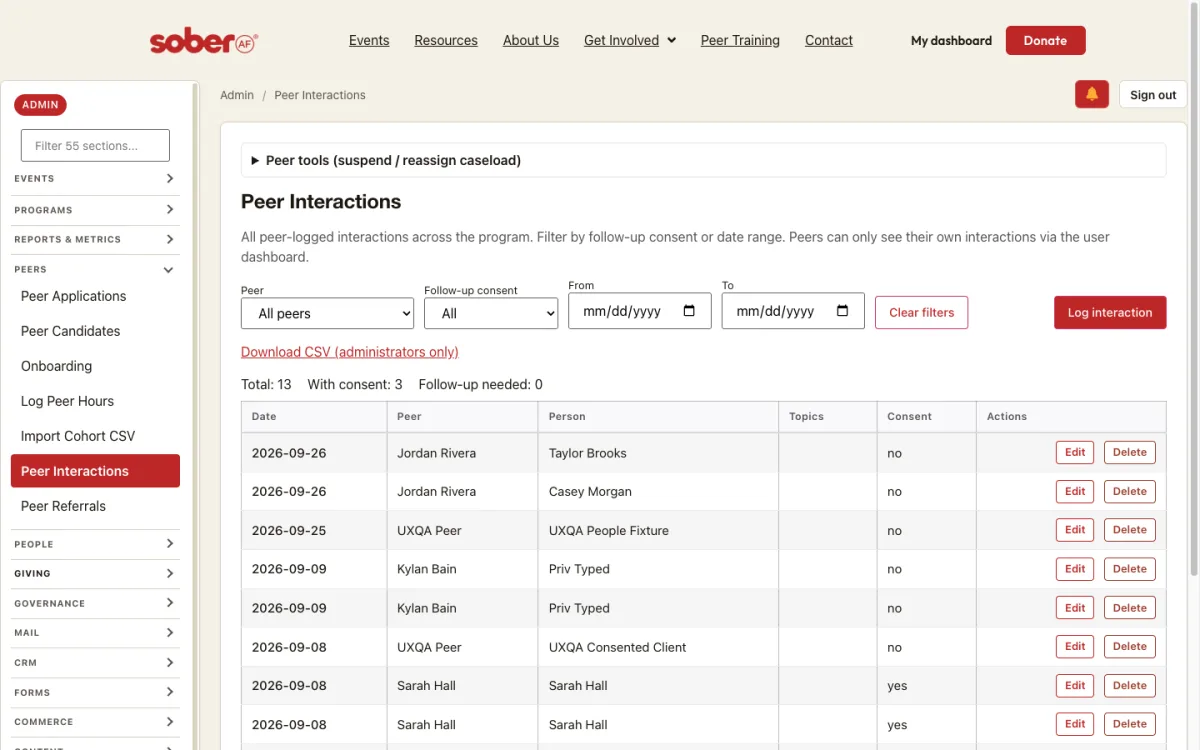The height and width of the screenshot is (750, 1200).
Task: Expand the Events sidebar section
Action: tap(95, 179)
